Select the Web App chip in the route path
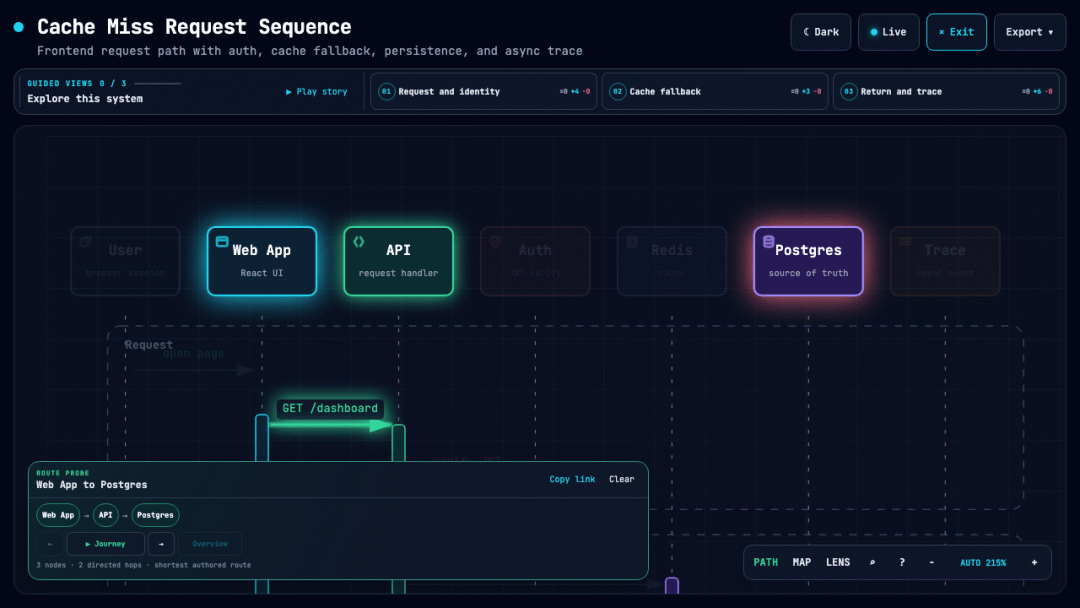The width and height of the screenshot is (1080, 608). pos(58,515)
